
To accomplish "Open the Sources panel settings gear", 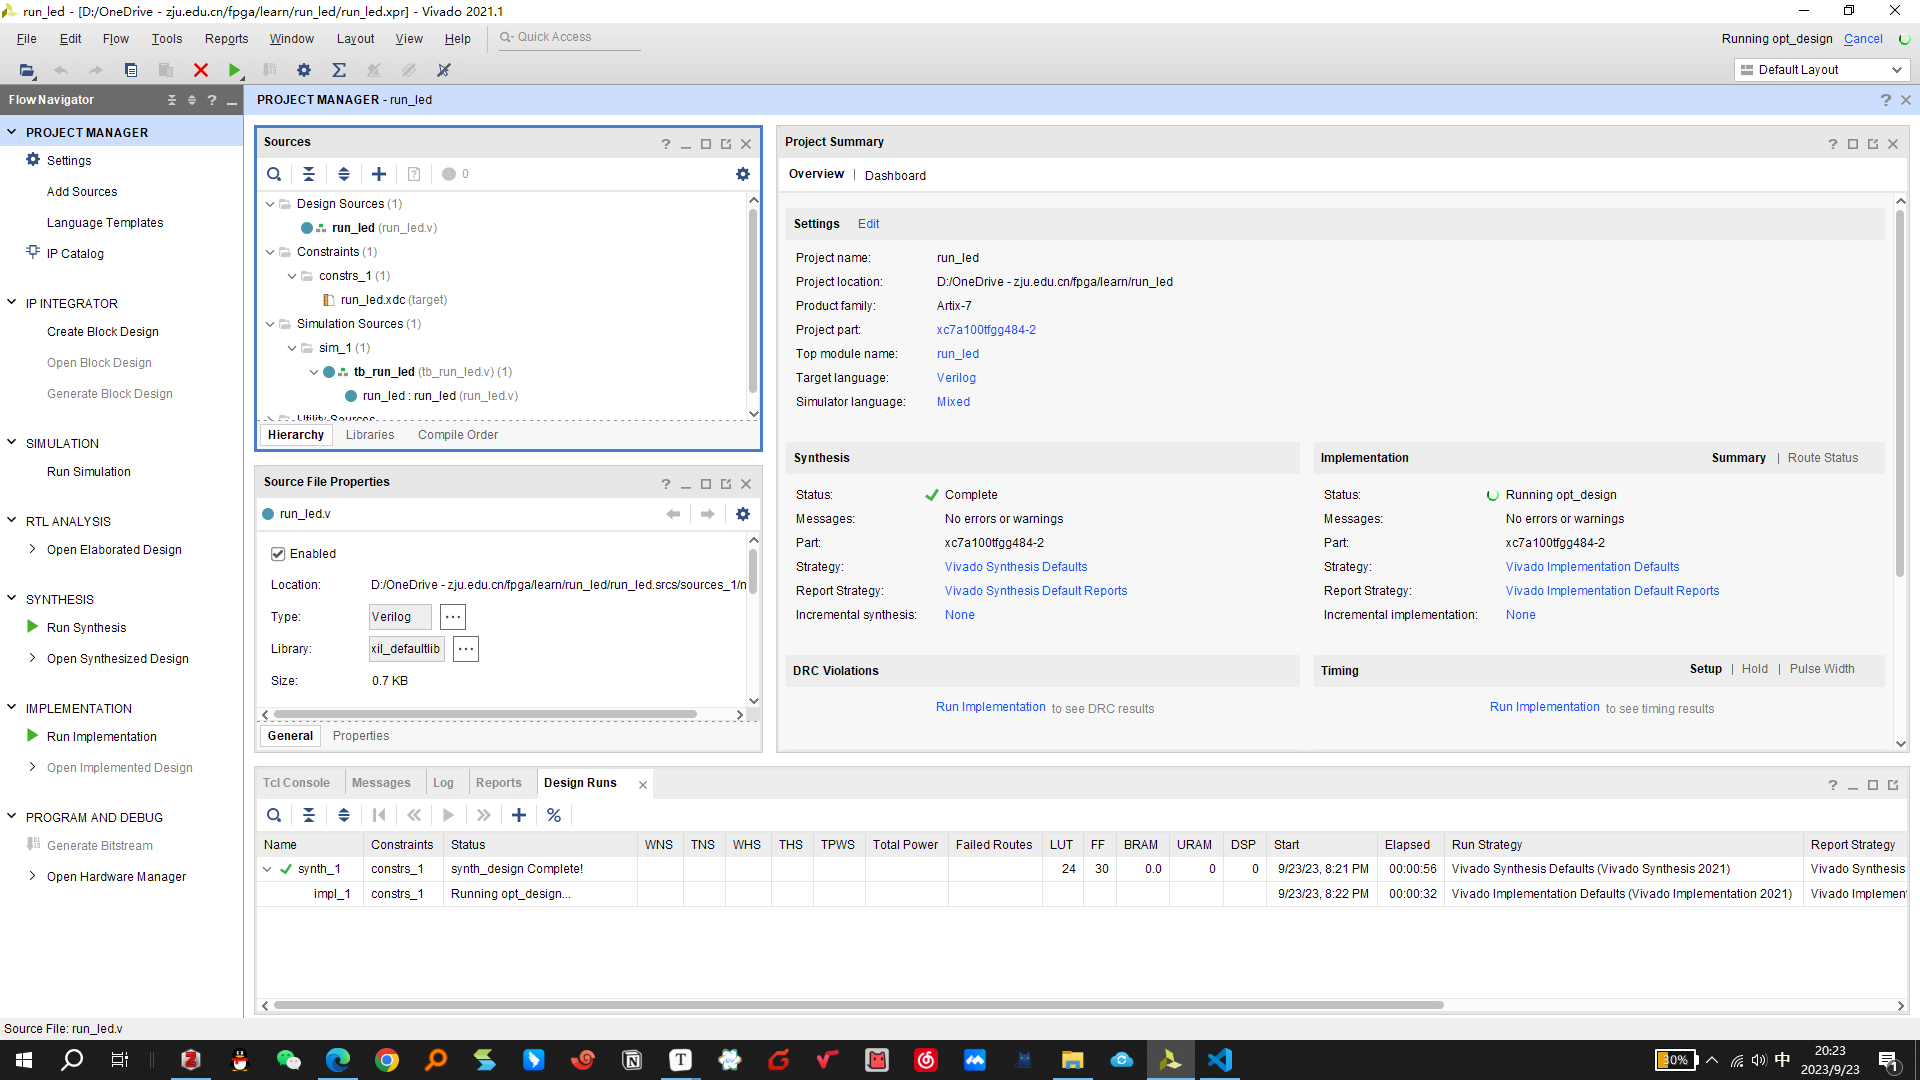I will (742, 174).
